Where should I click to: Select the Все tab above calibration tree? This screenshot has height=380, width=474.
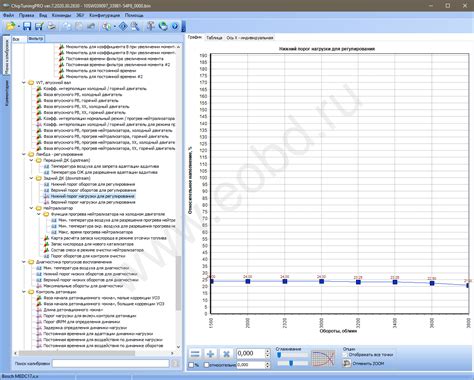click(16, 39)
